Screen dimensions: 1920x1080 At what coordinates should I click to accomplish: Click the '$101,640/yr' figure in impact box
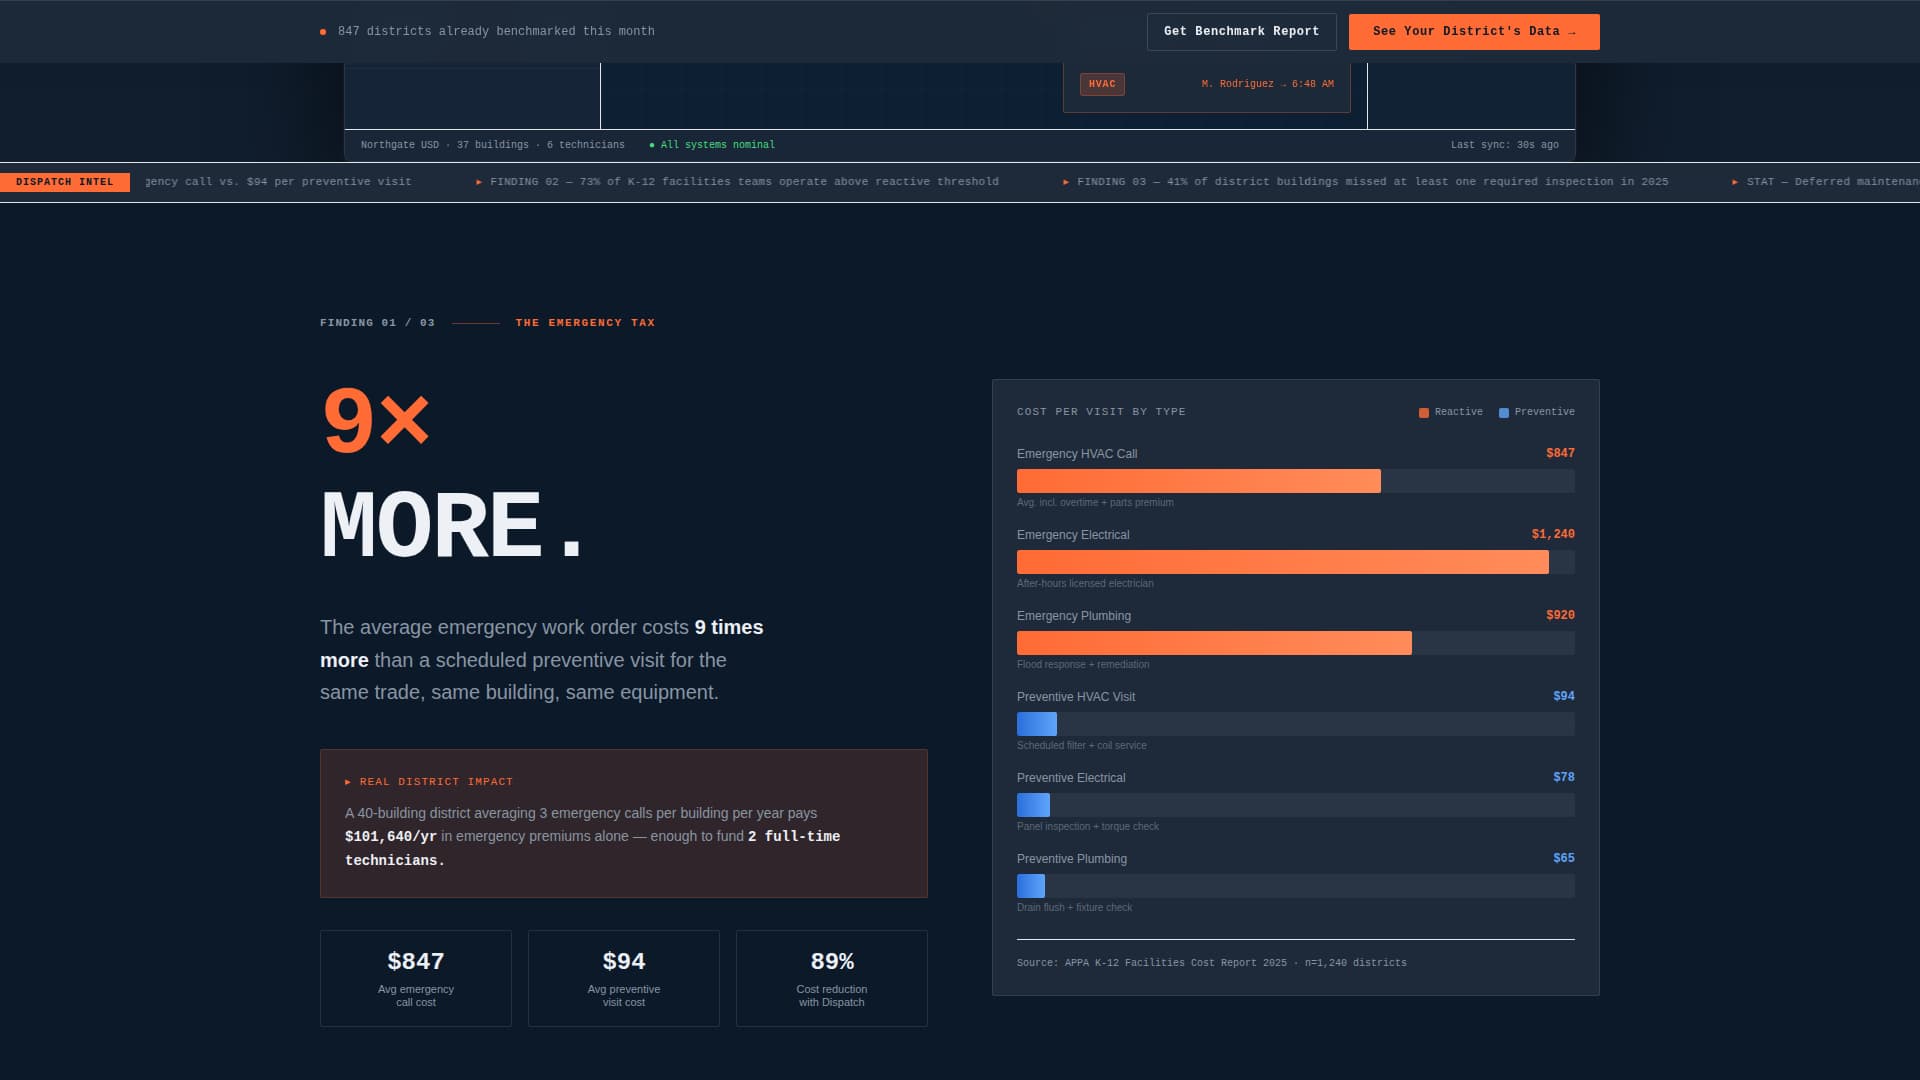tap(391, 837)
